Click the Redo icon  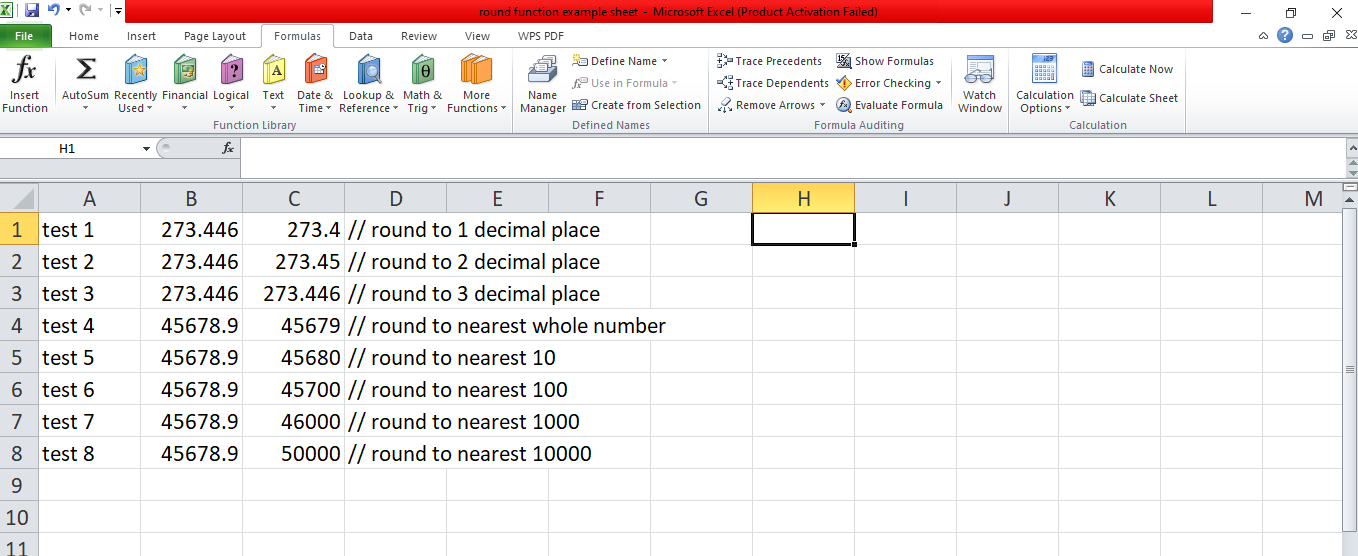tap(85, 11)
